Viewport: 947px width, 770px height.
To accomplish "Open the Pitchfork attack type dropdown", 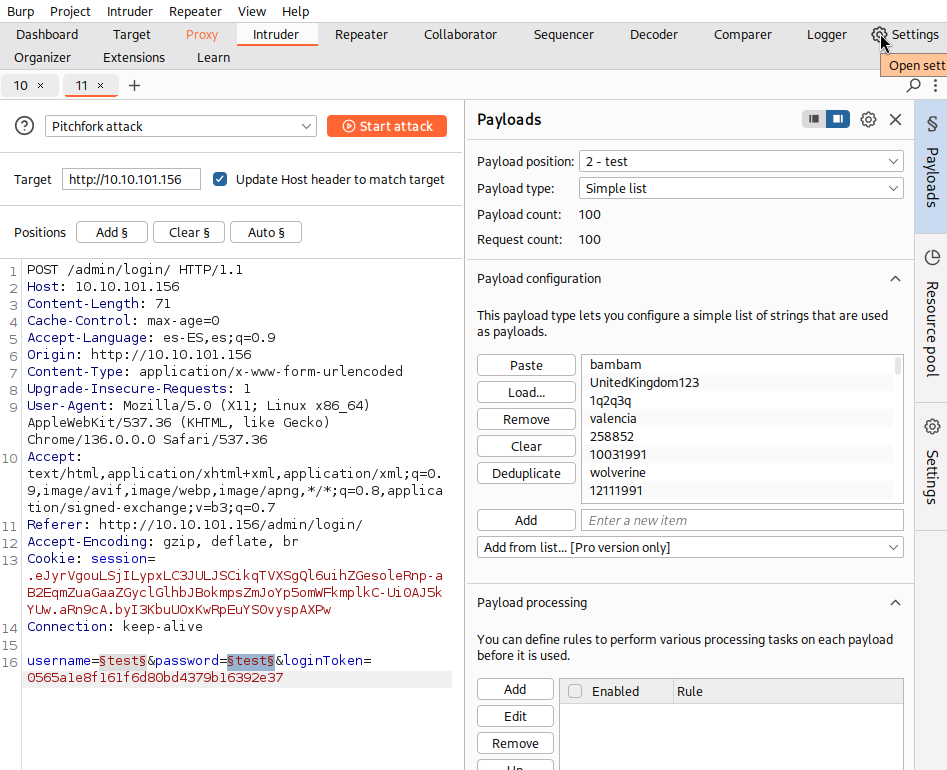I will pos(181,126).
